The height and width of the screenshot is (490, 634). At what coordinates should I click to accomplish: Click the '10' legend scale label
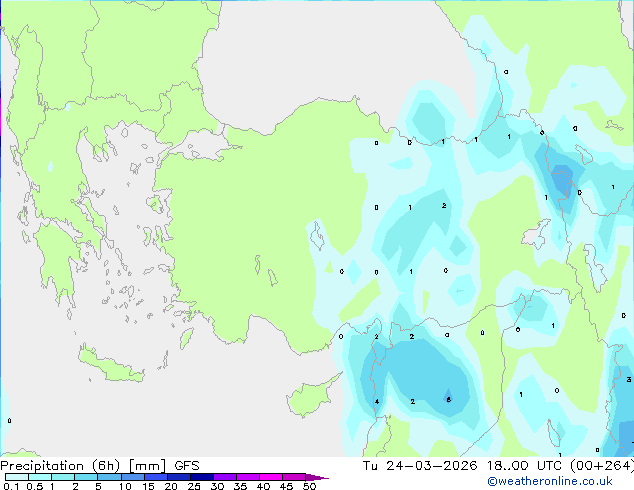point(125,486)
